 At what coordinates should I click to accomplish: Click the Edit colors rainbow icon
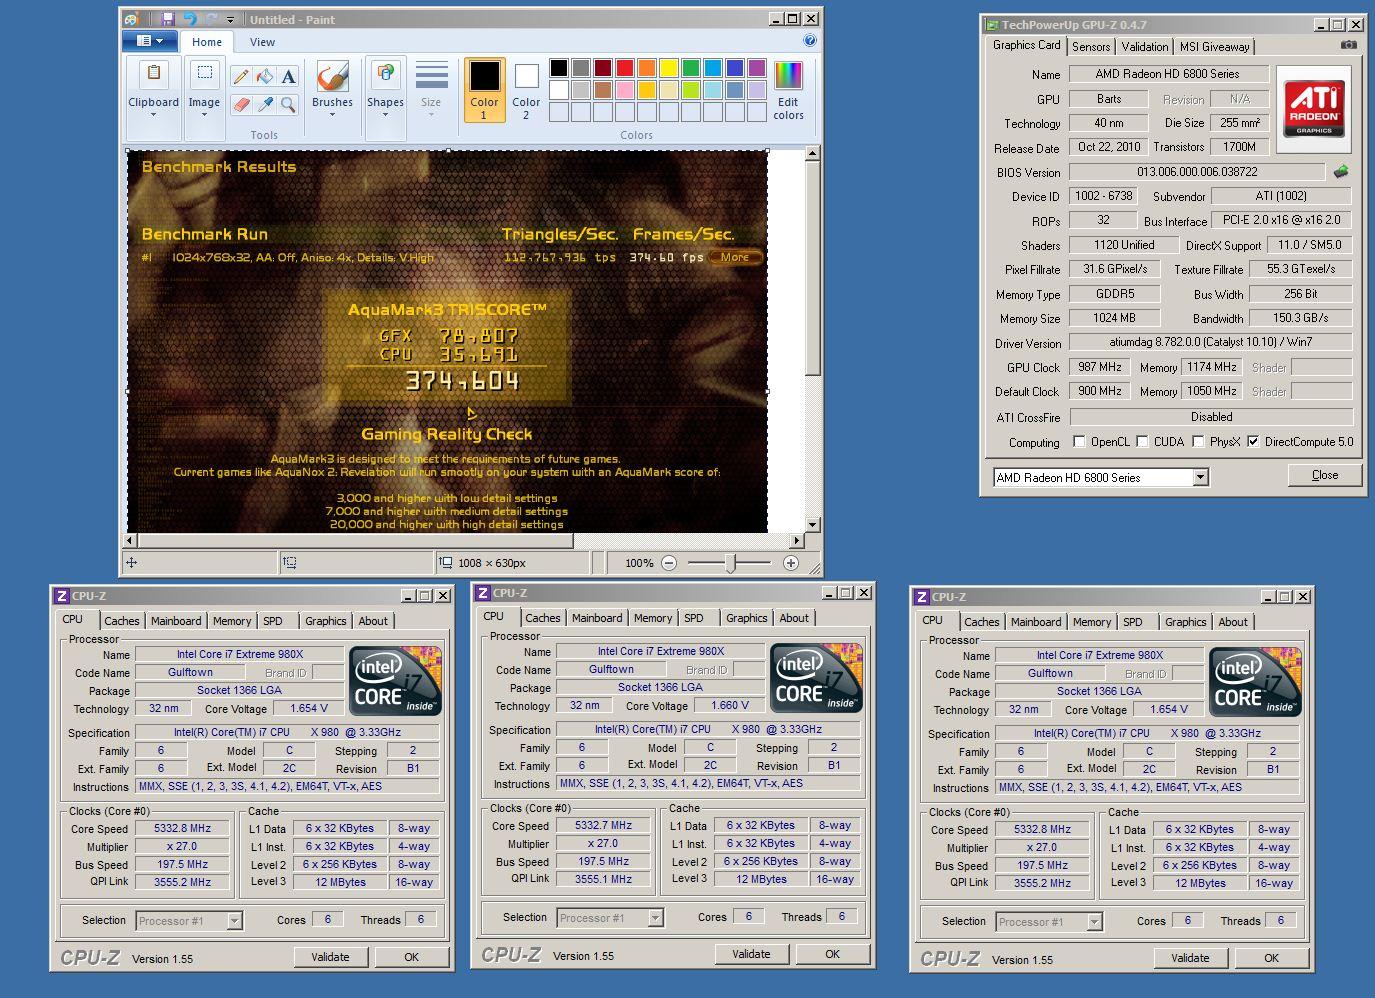coord(788,76)
